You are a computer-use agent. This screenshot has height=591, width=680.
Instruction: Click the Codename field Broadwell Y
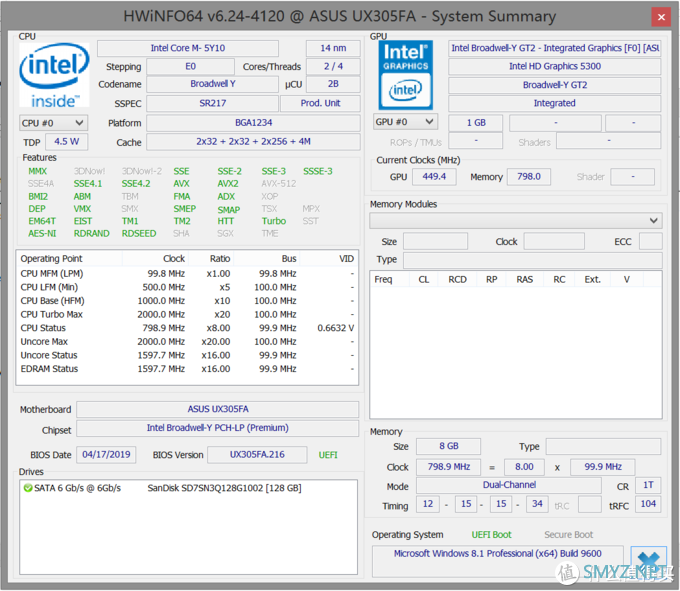pyautogui.click(x=212, y=84)
